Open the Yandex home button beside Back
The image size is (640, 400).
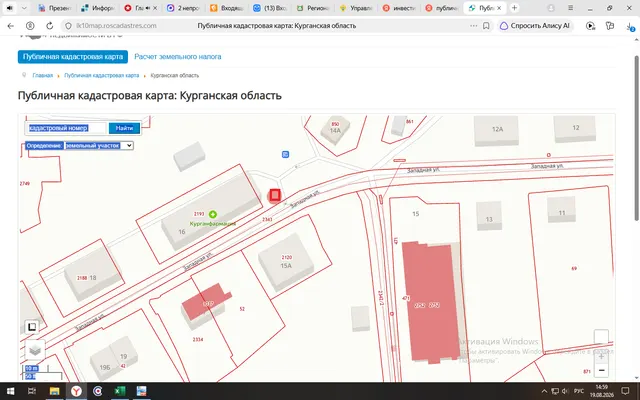point(30,26)
